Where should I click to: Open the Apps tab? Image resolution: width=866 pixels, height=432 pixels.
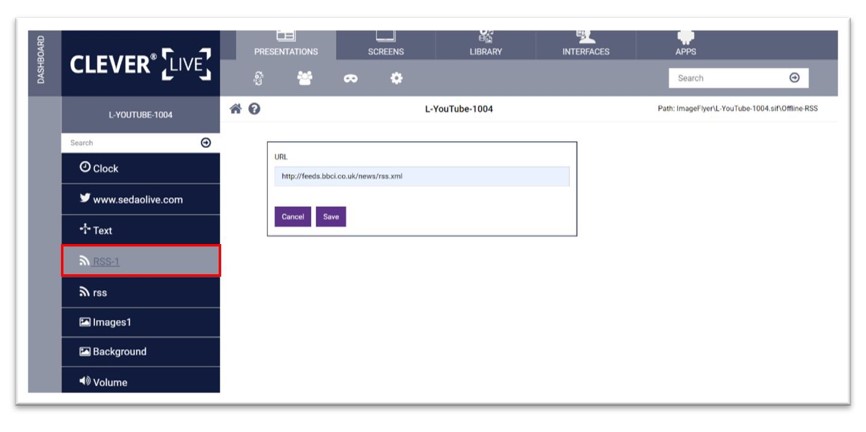click(685, 45)
